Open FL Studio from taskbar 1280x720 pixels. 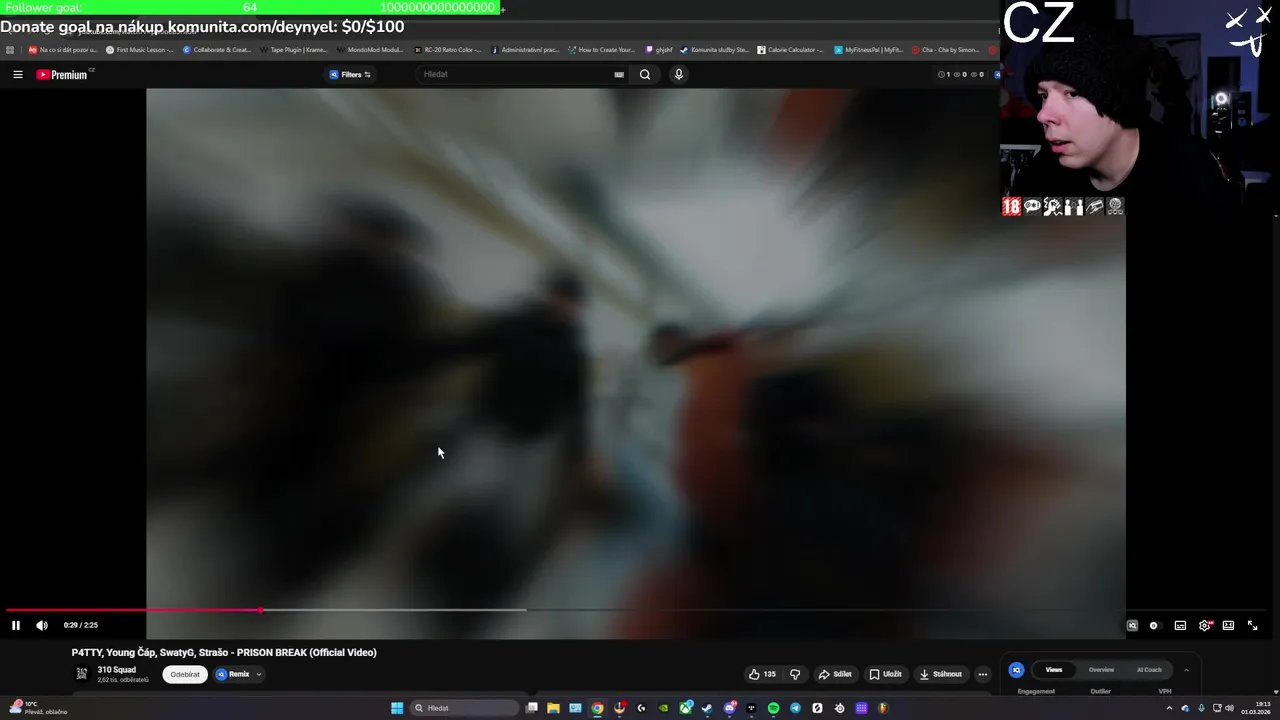883,708
